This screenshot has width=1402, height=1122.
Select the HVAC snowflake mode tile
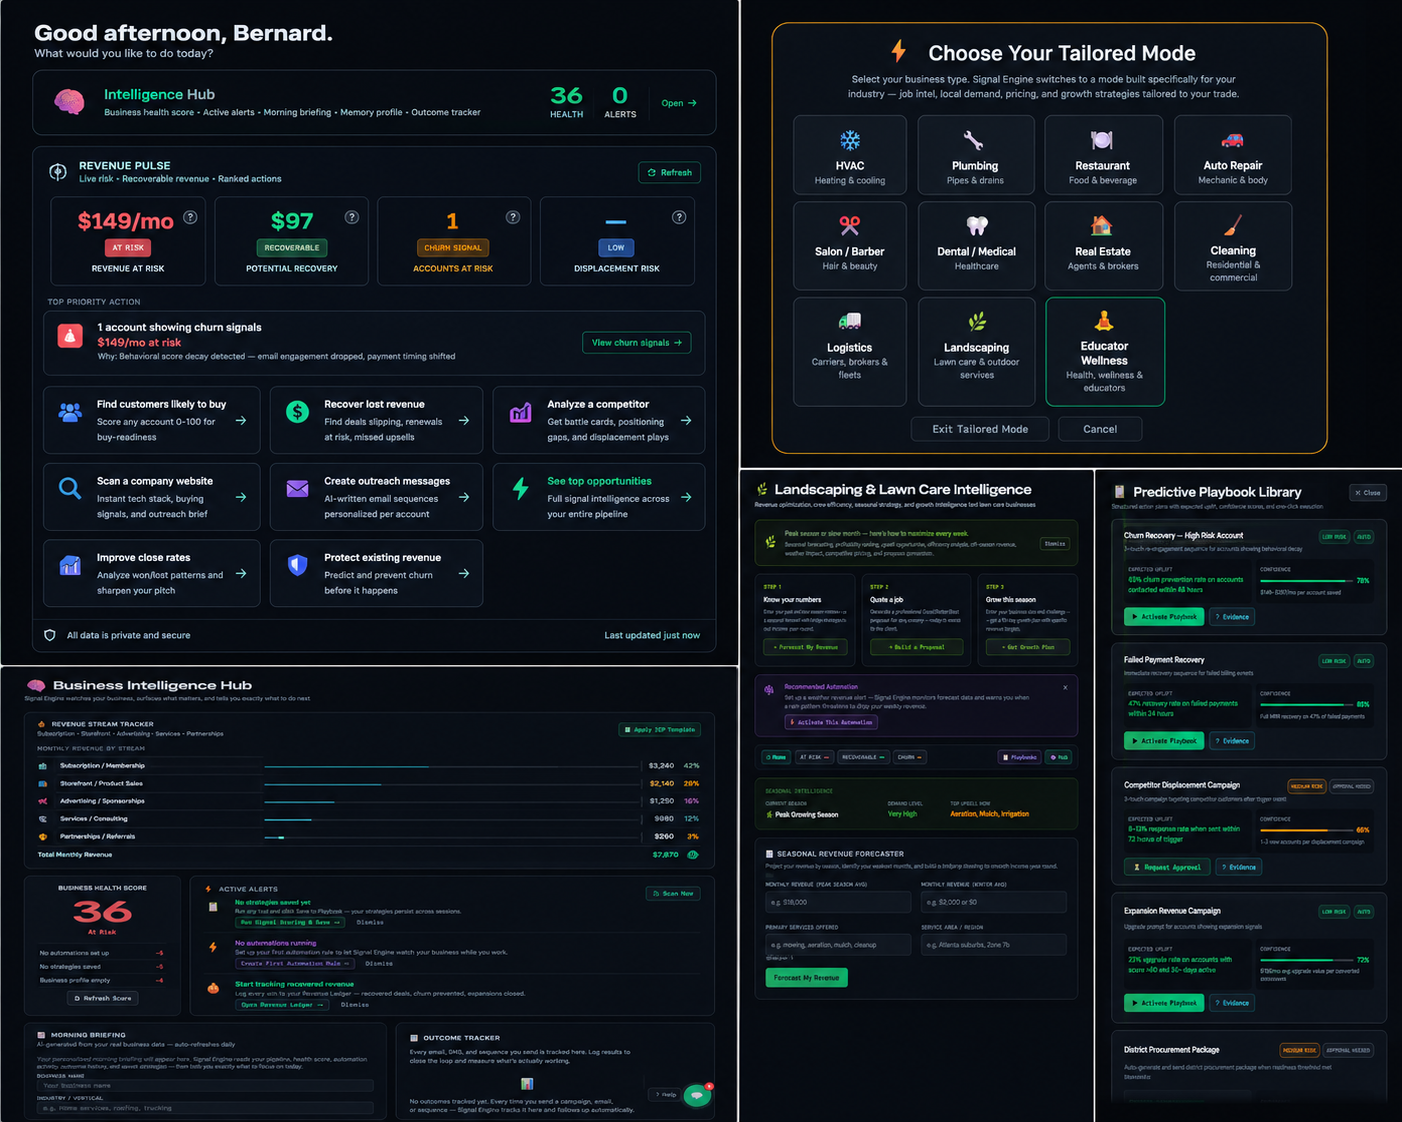(850, 155)
